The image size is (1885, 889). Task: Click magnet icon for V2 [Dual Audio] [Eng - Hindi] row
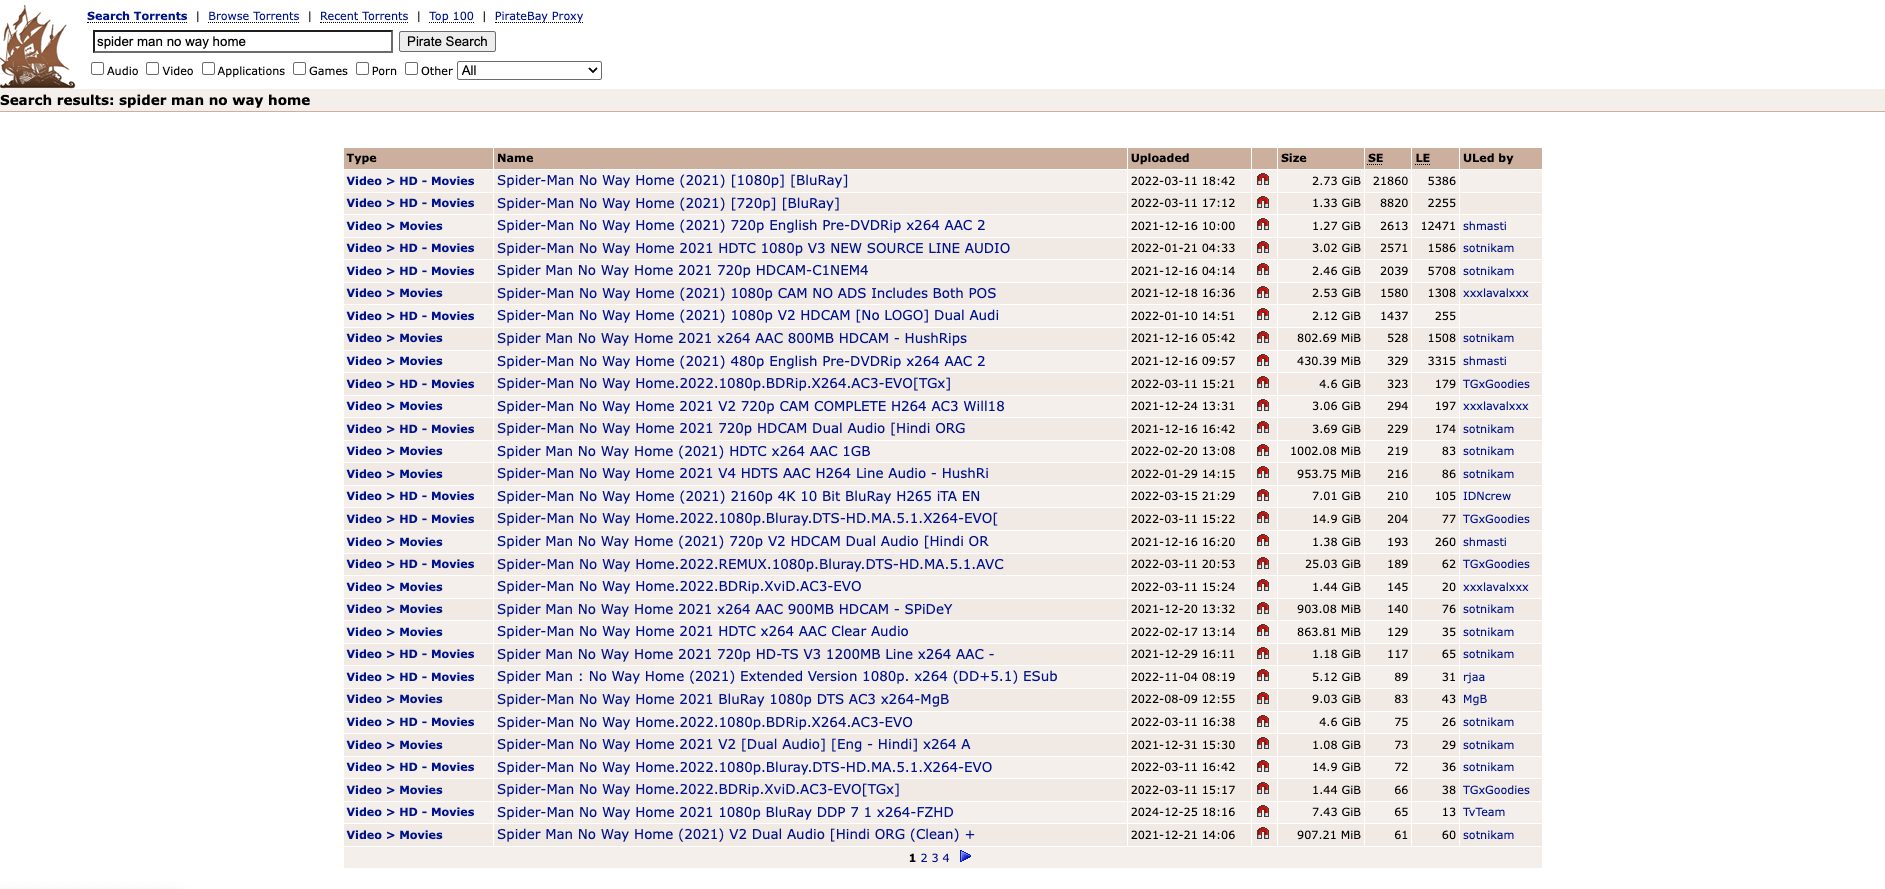point(1263,744)
